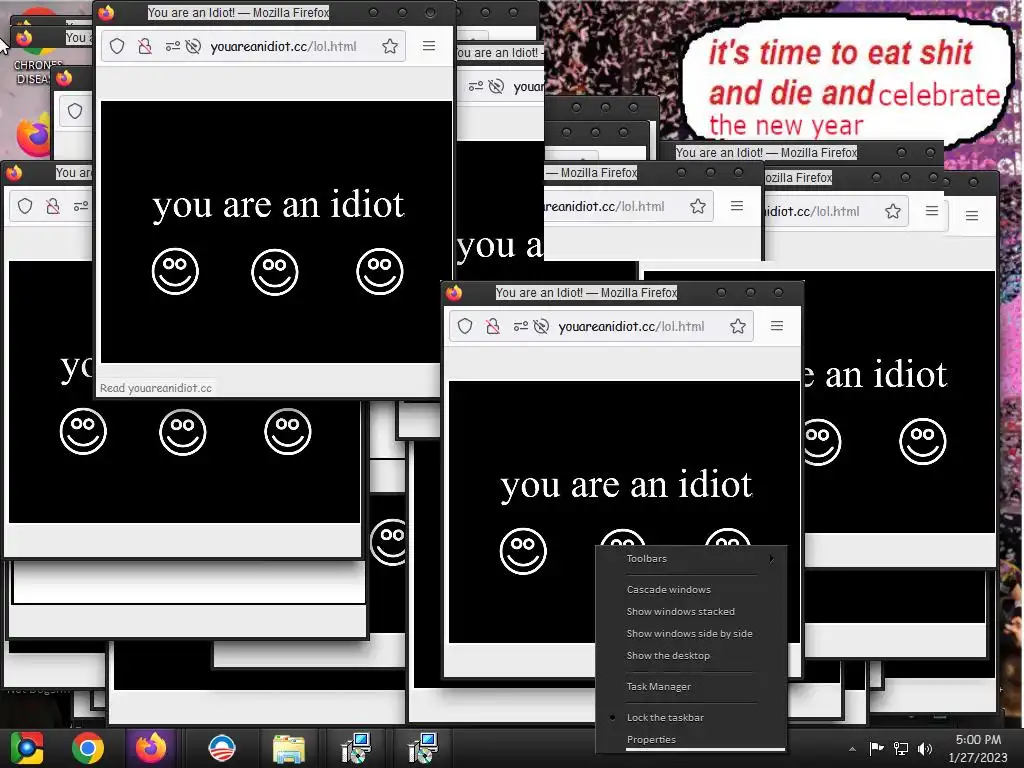Open the hamburger menu in the Firefox window showing the context menu
This screenshot has height=768, width=1024.
tap(776, 325)
